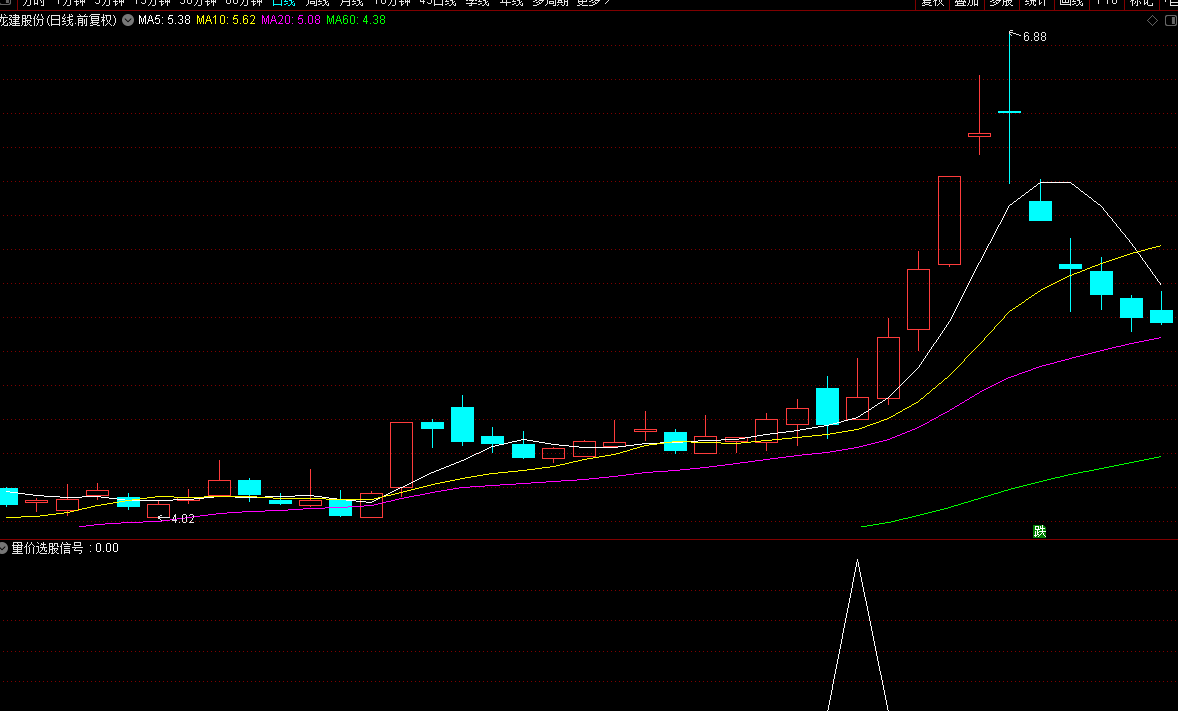Viewport: 1178px width, 711px height.
Task: Switch to the 年线 period tab
Action: (x=511, y=3)
